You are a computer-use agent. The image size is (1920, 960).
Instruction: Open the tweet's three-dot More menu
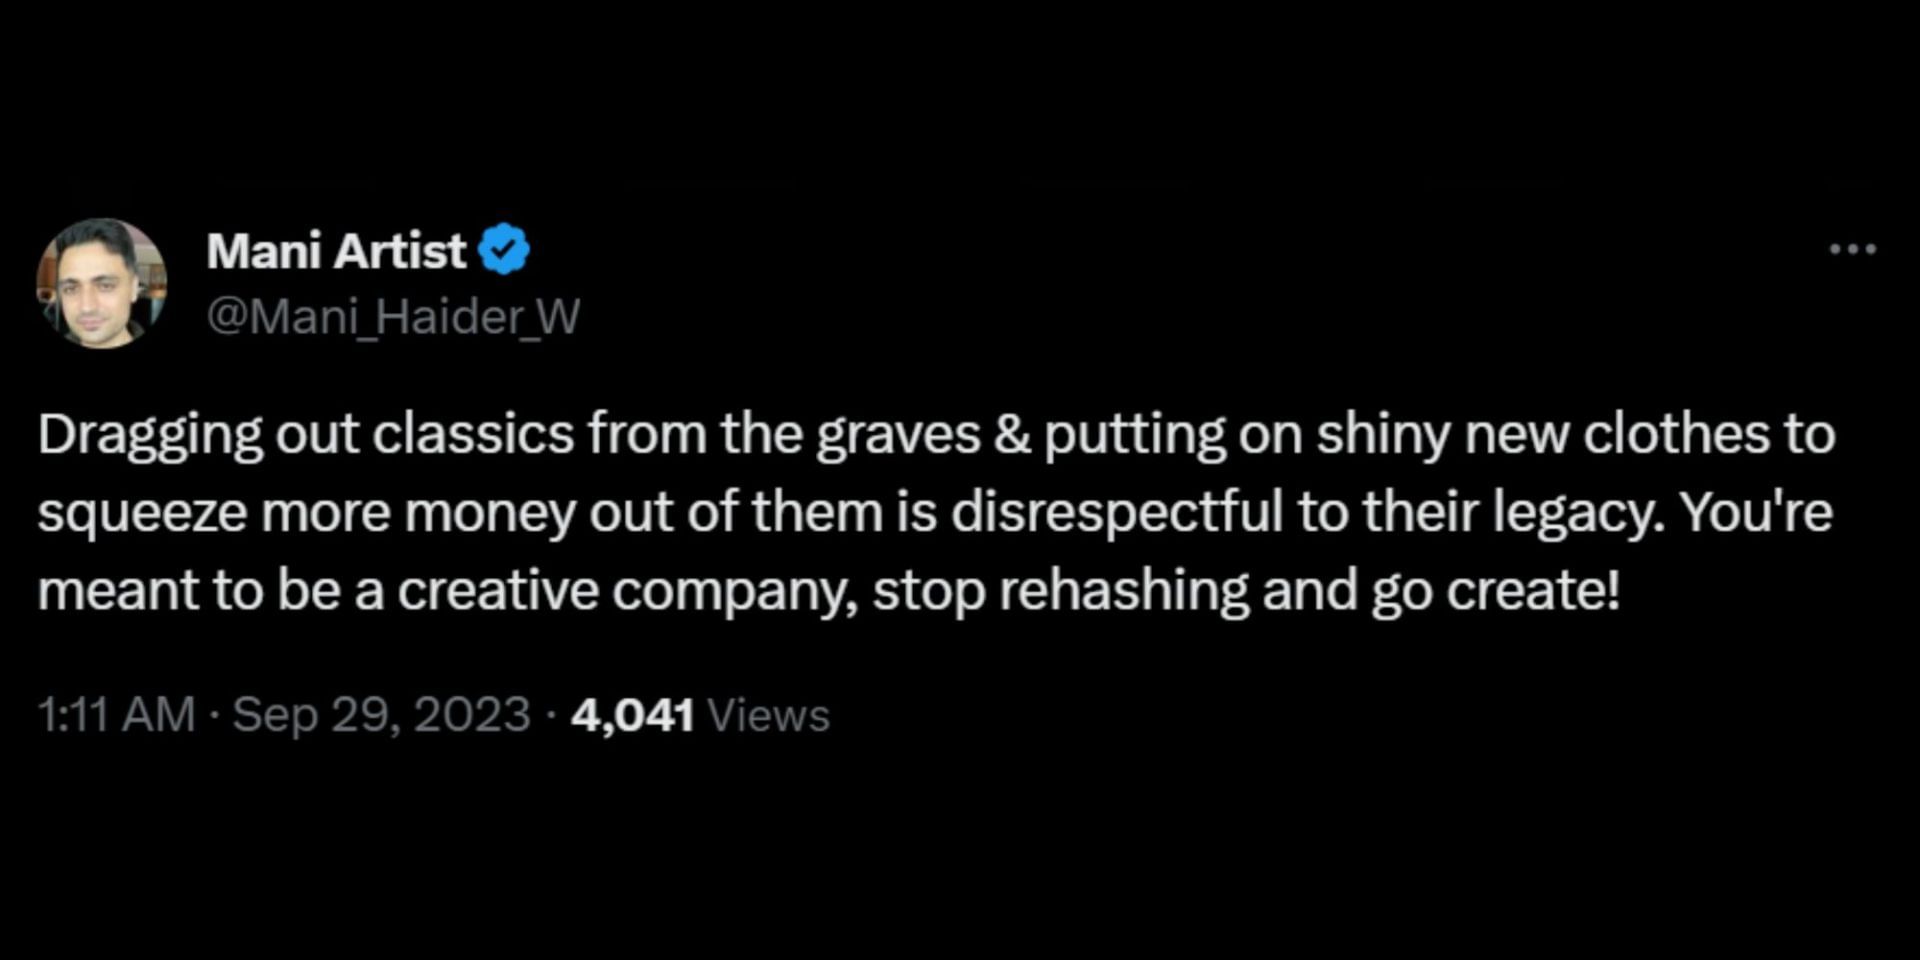(x=1852, y=249)
